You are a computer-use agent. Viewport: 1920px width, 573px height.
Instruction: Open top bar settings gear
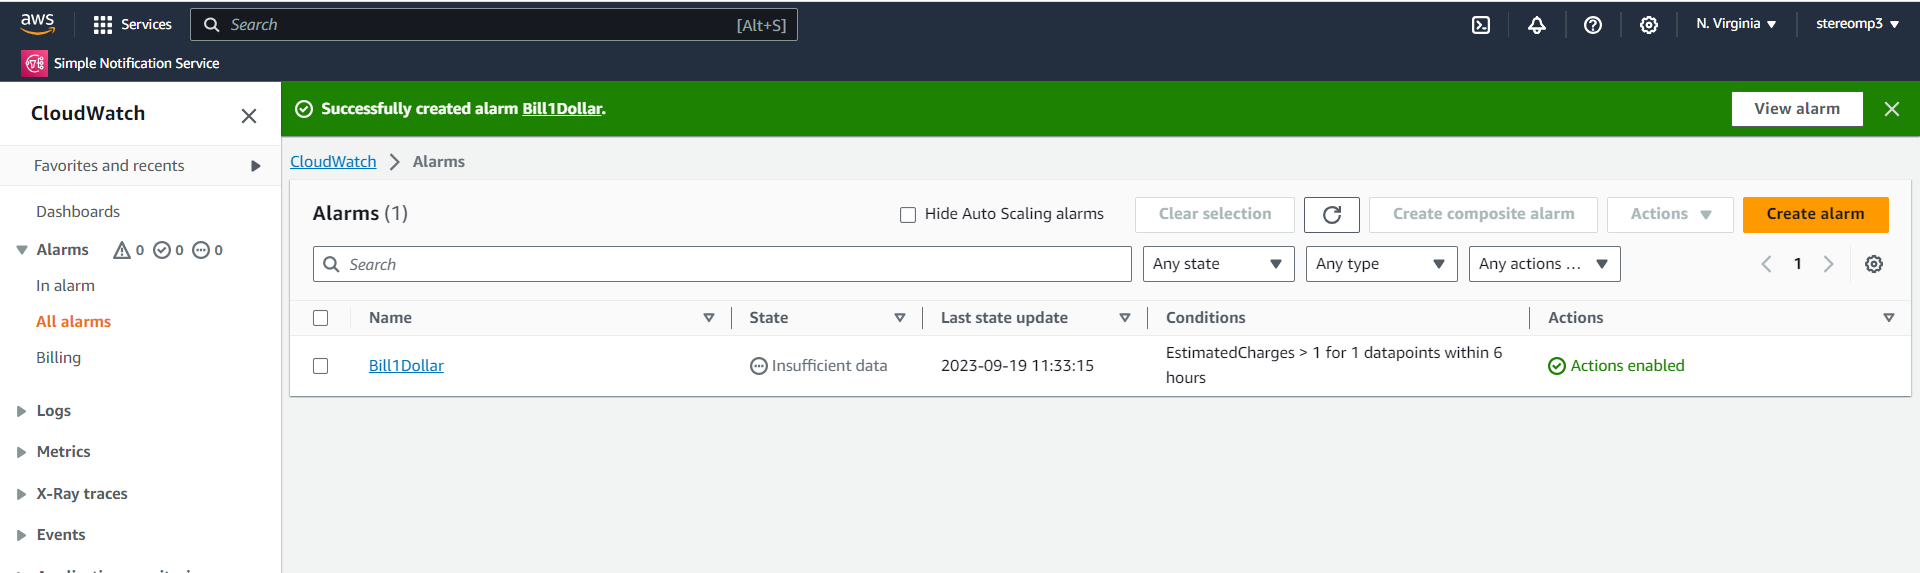[1649, 25]
